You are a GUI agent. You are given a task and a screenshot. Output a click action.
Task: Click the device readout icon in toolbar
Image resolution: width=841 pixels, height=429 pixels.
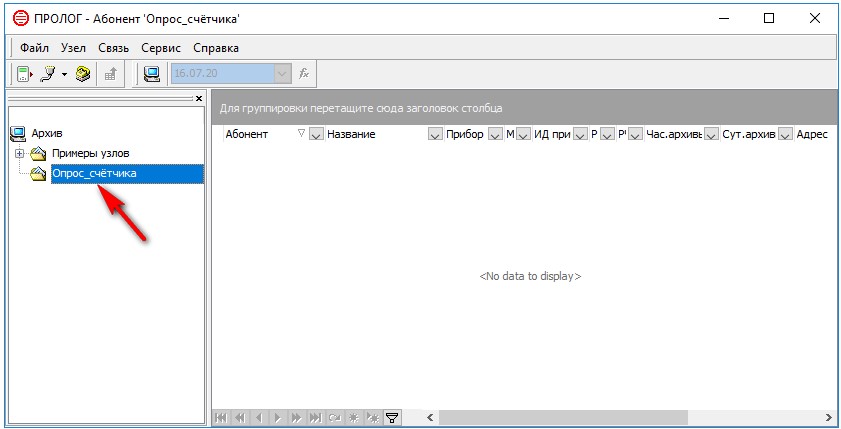(x=23, y=73)
